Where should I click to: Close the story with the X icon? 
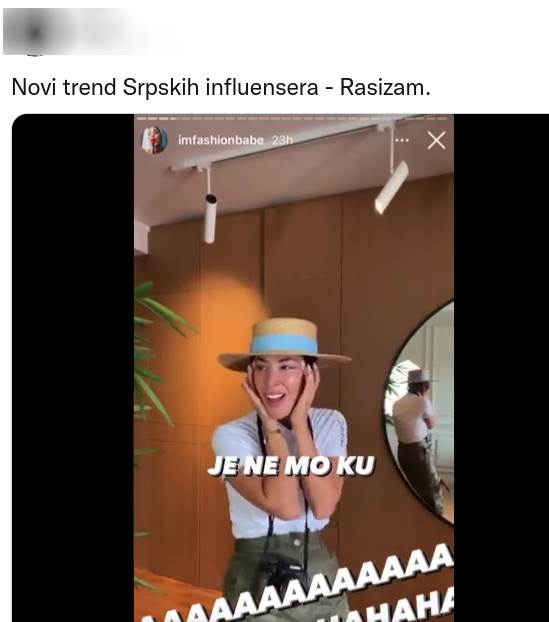pyautogui.click(x=436, y=140)
